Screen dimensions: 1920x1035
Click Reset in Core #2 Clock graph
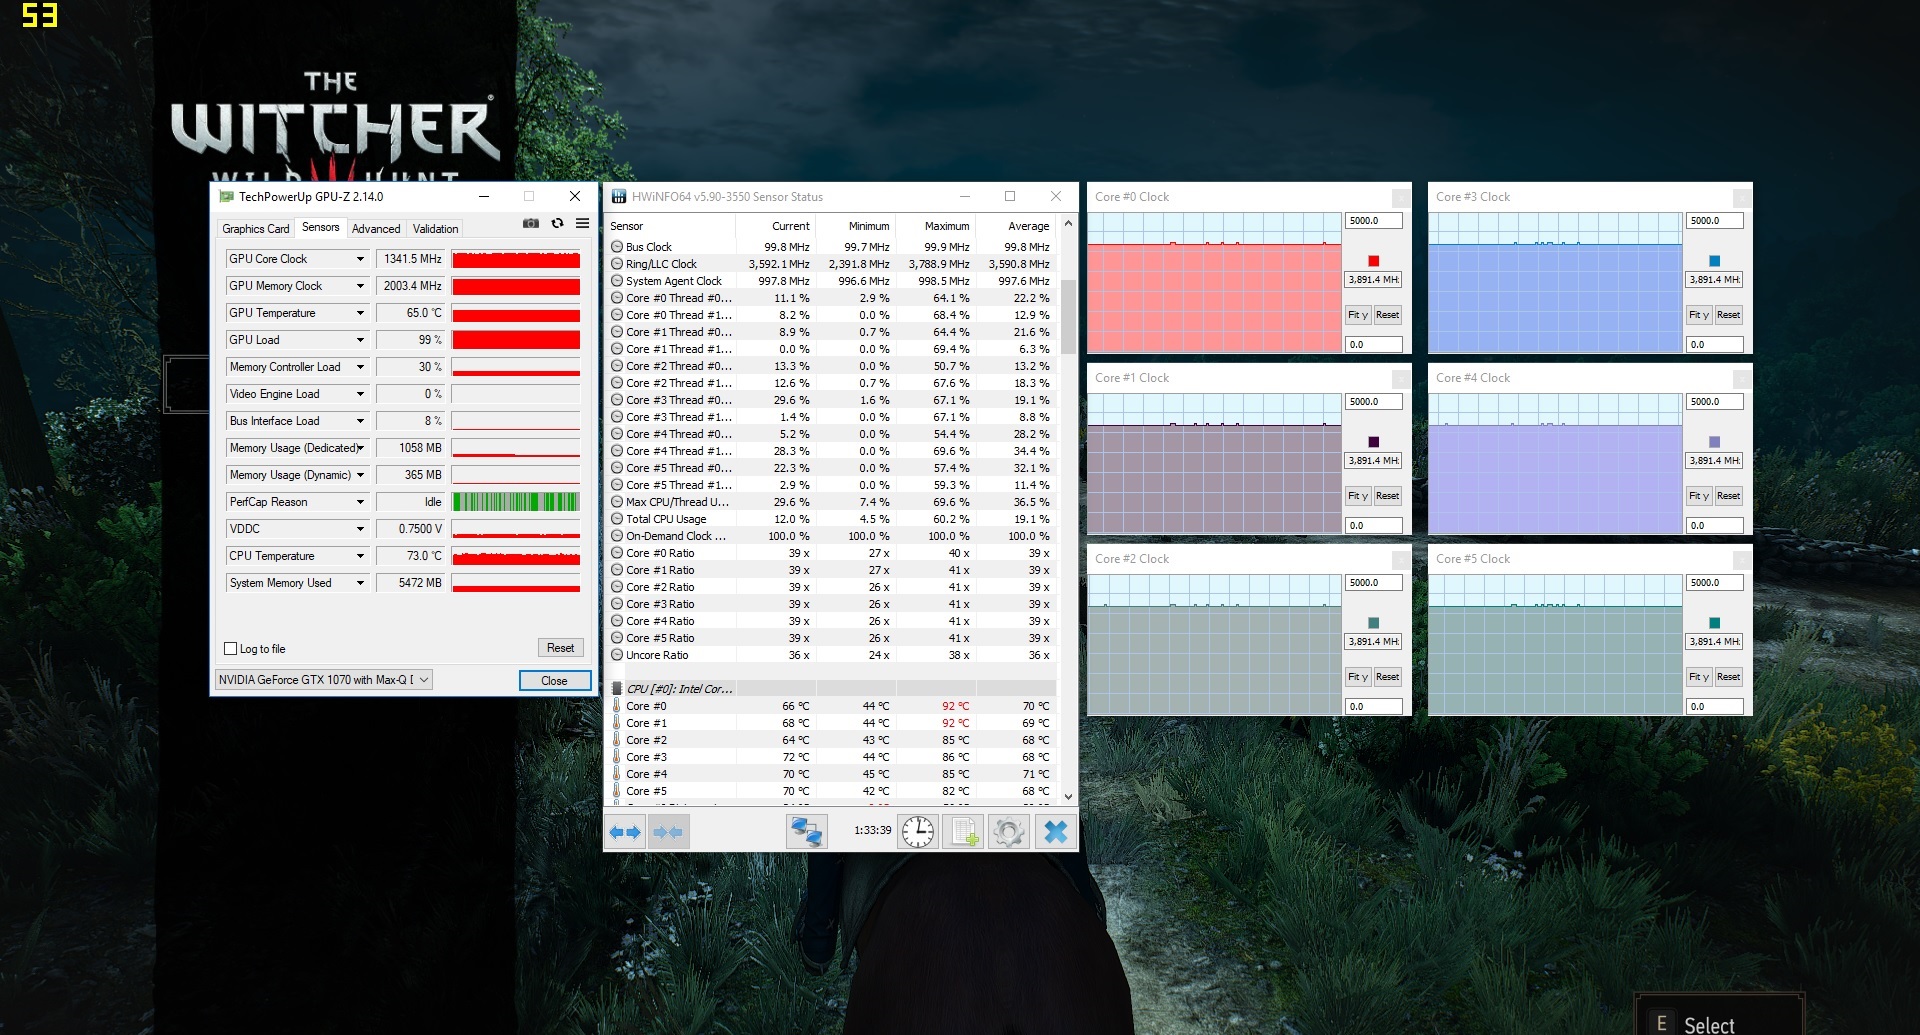tap(1387, 677)
